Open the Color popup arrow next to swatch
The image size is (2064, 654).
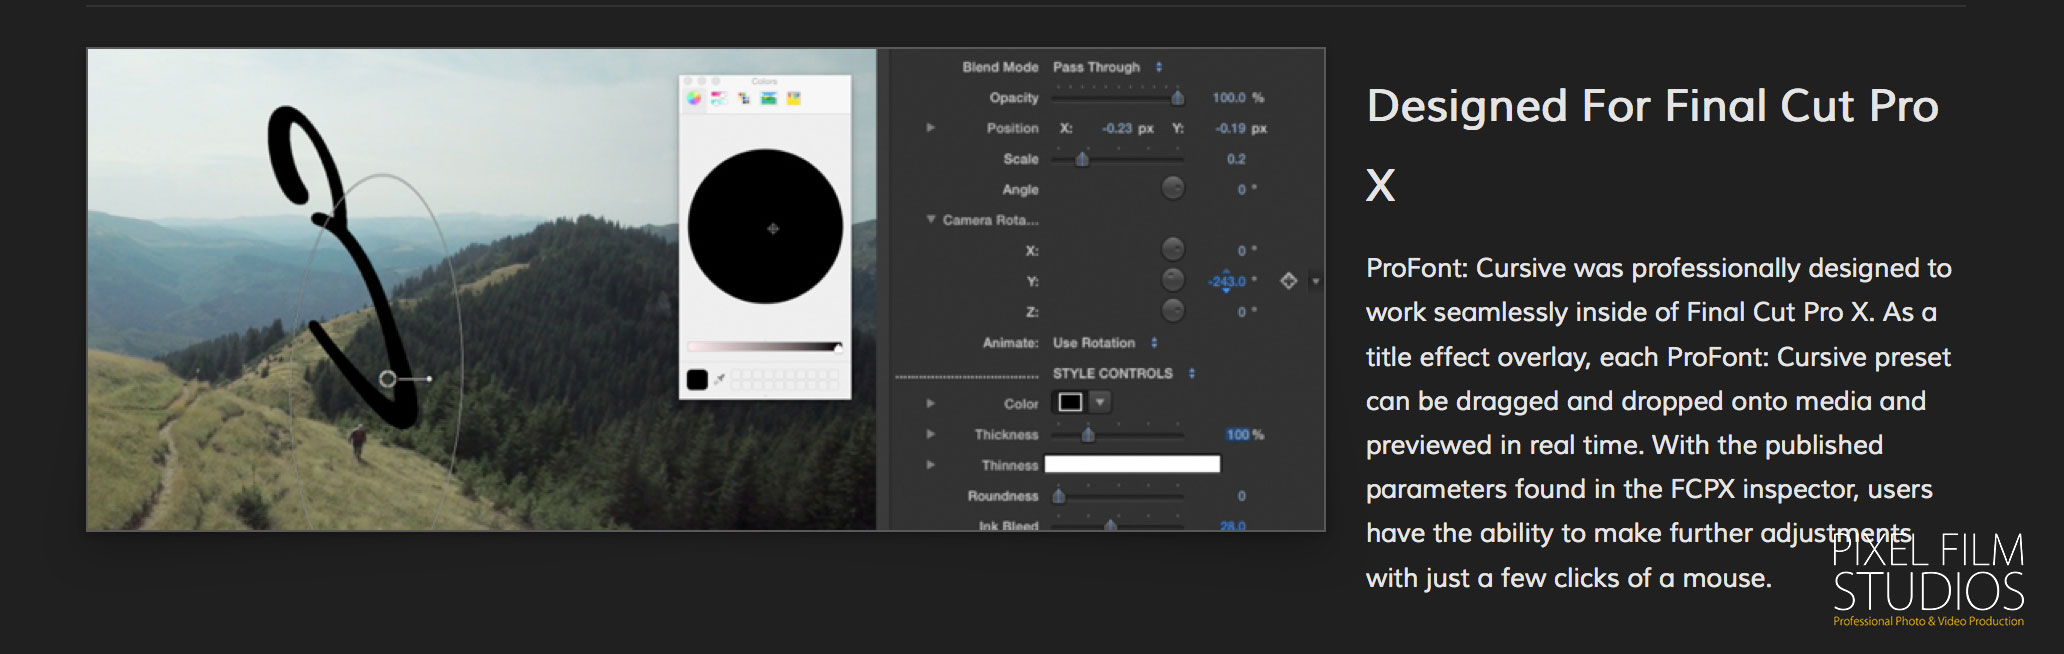point(1100,402)
